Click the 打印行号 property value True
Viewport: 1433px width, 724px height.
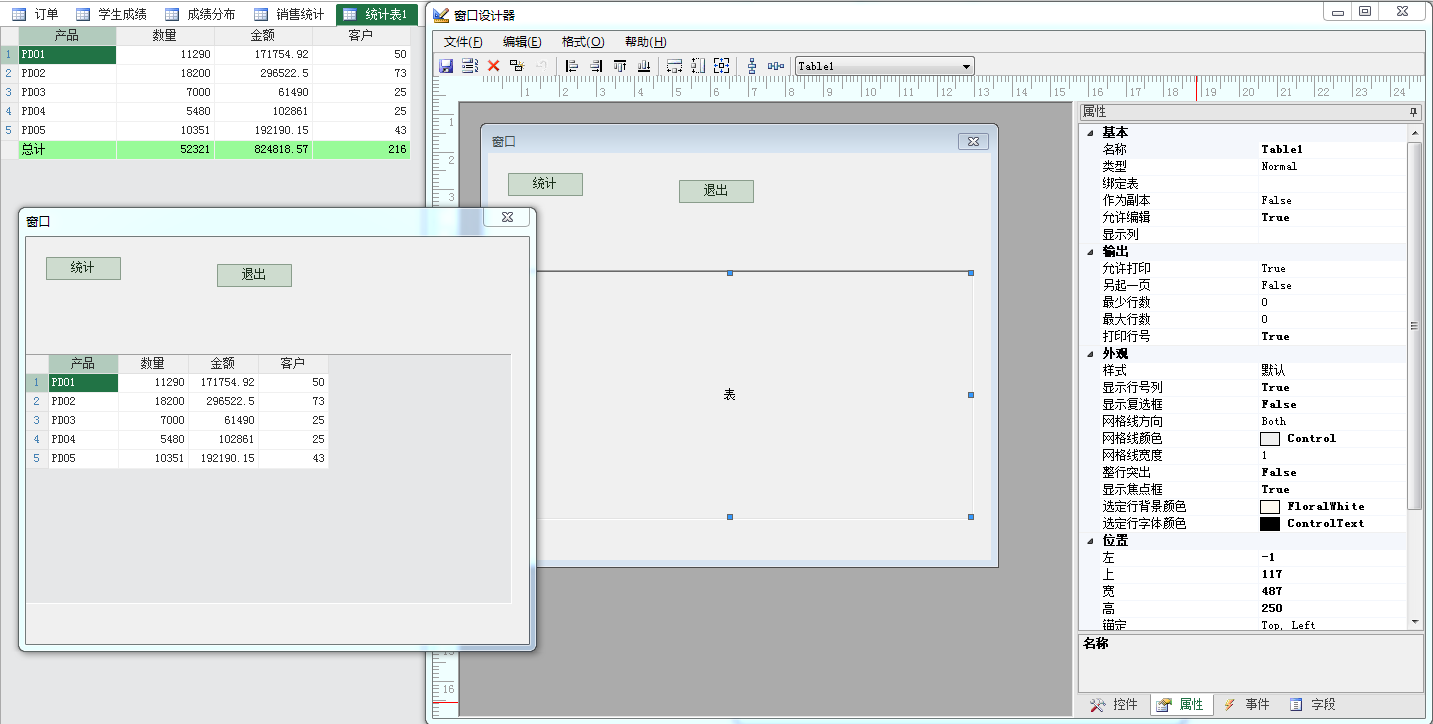coord(1332,336)
